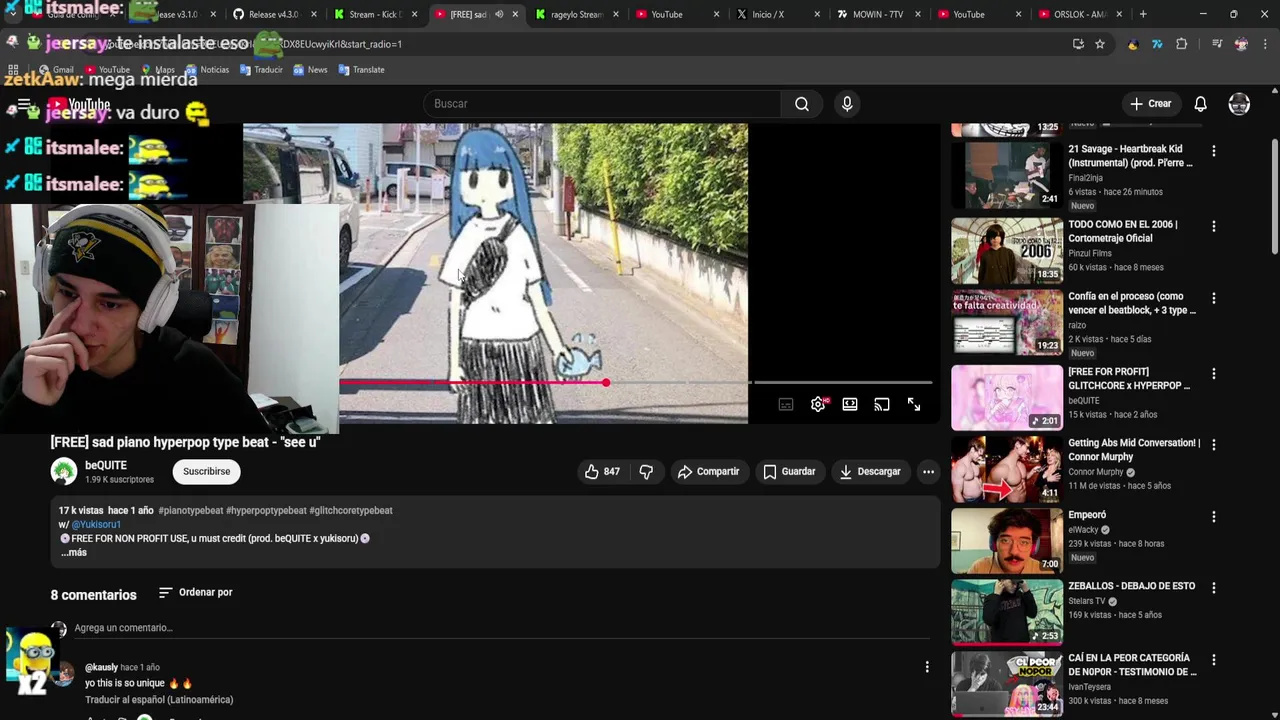Viewport: 1280px width, 720px height.
Task: Open options for 21 Savage Heartbreak Kid
Action: pos(1214,151)
